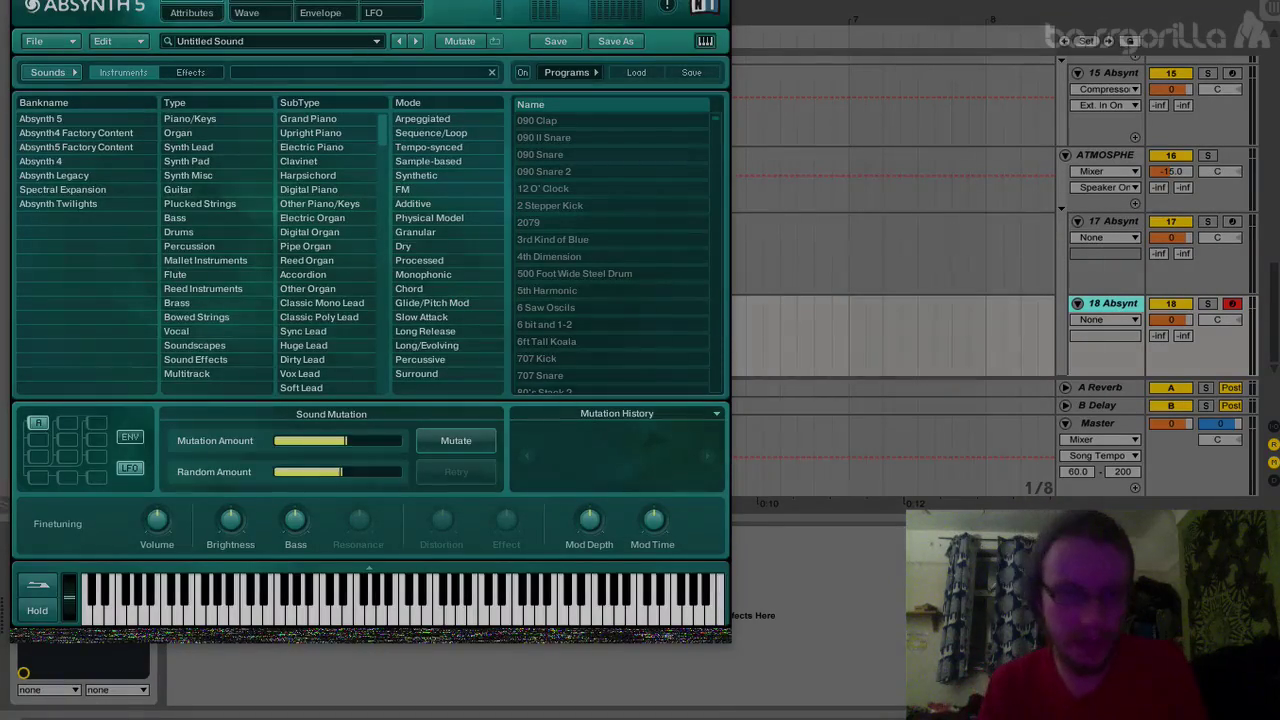Click the plus icon below ATMOSPHE track
Image resolution: width=1280 pixels, height=720 pixels.
[x=1134, y=203]
